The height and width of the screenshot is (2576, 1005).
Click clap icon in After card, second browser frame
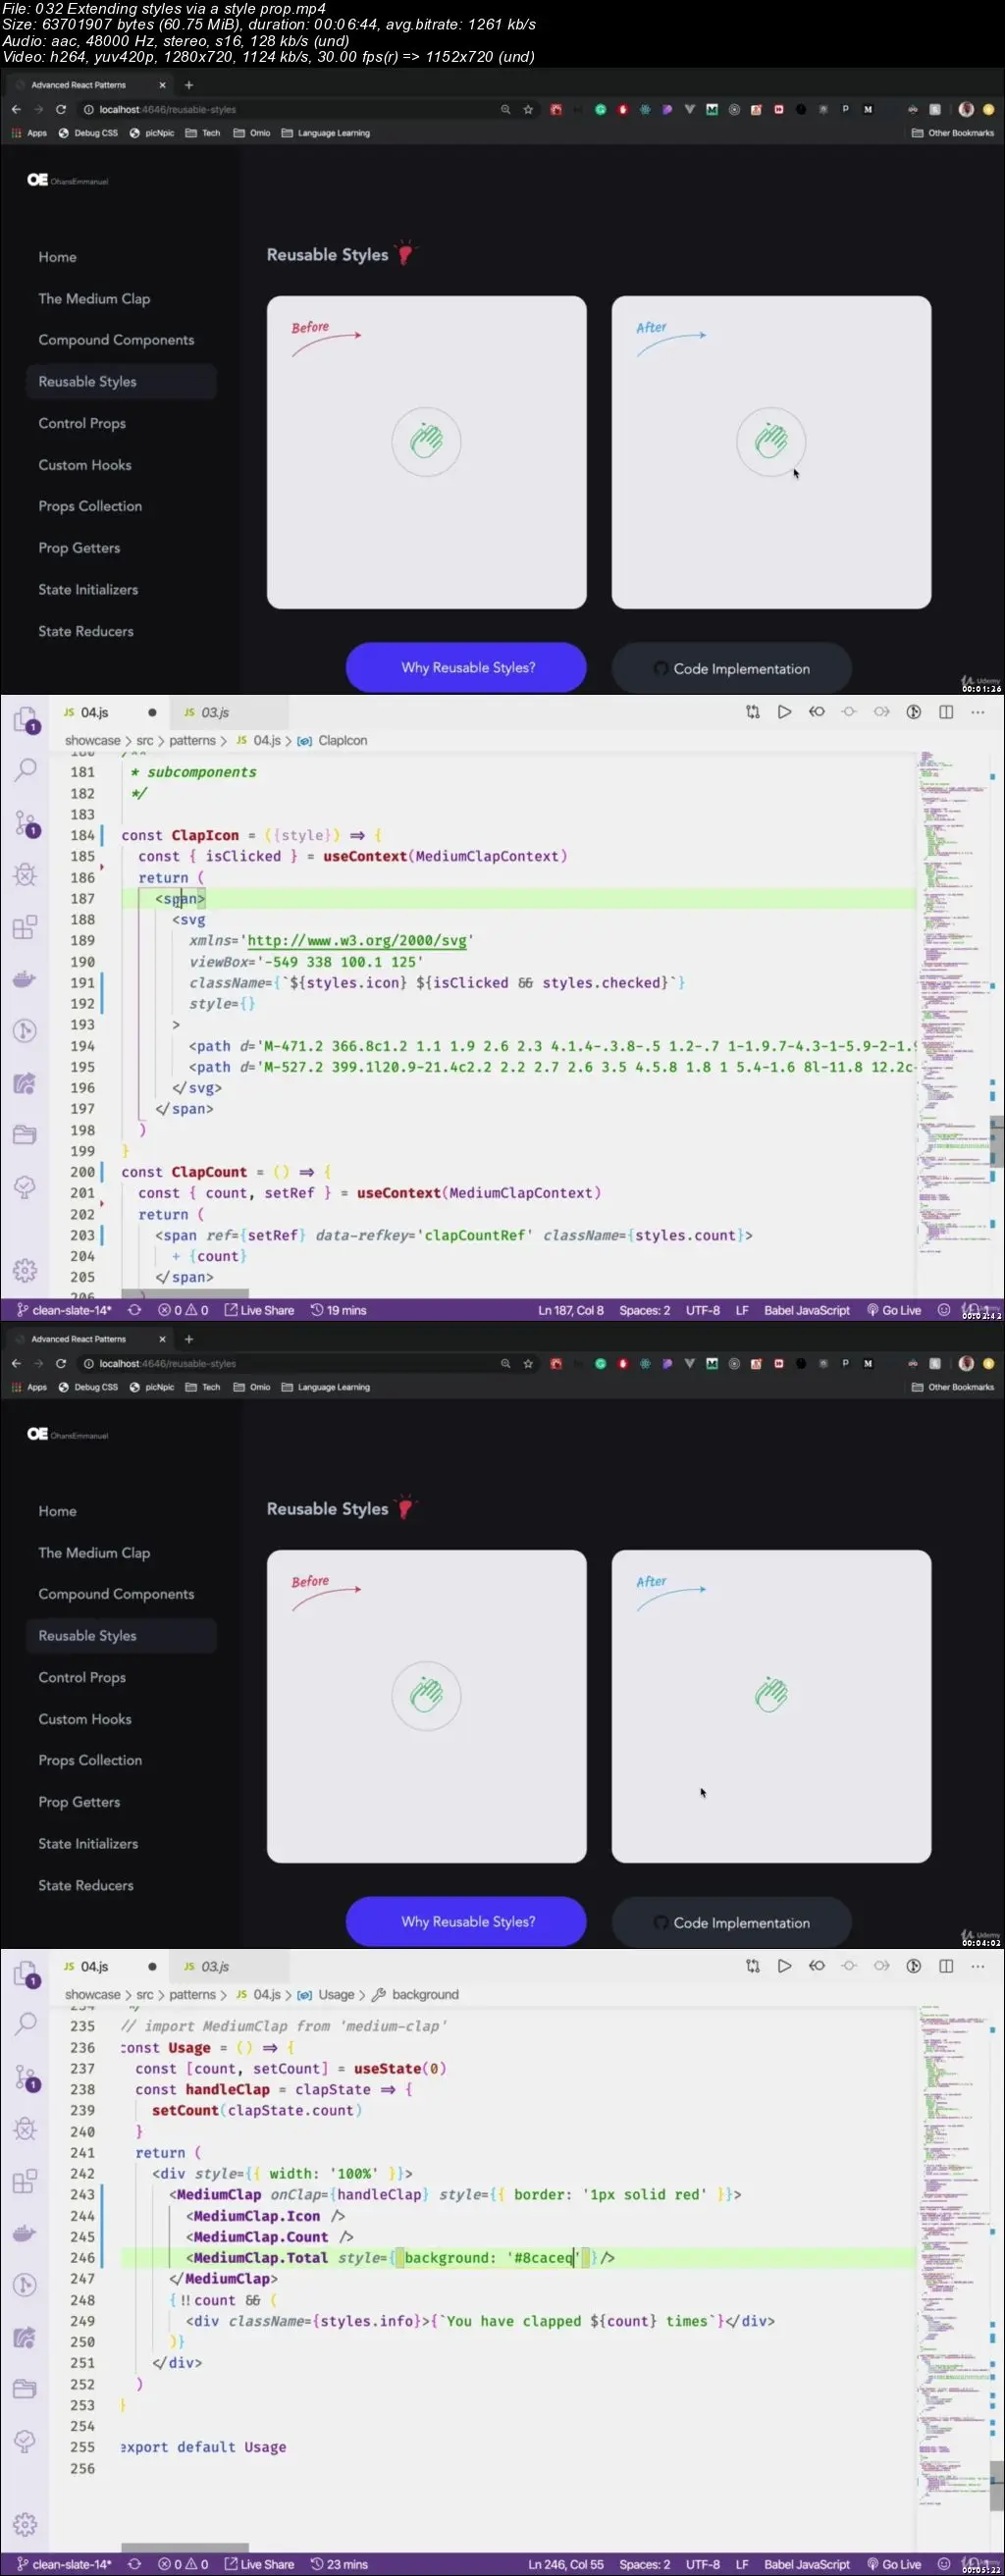(771, 1695)
